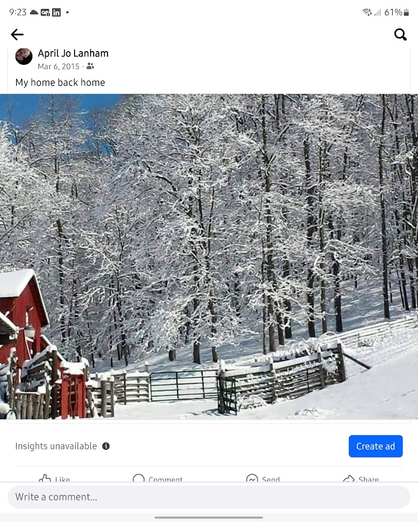Tap the Share arrow icon

[349, 479]
